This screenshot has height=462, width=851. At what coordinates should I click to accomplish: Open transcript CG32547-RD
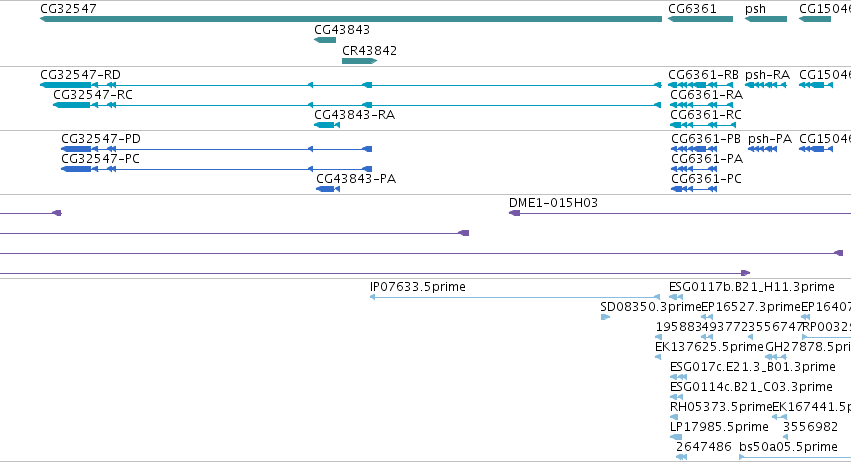point(351,85)
